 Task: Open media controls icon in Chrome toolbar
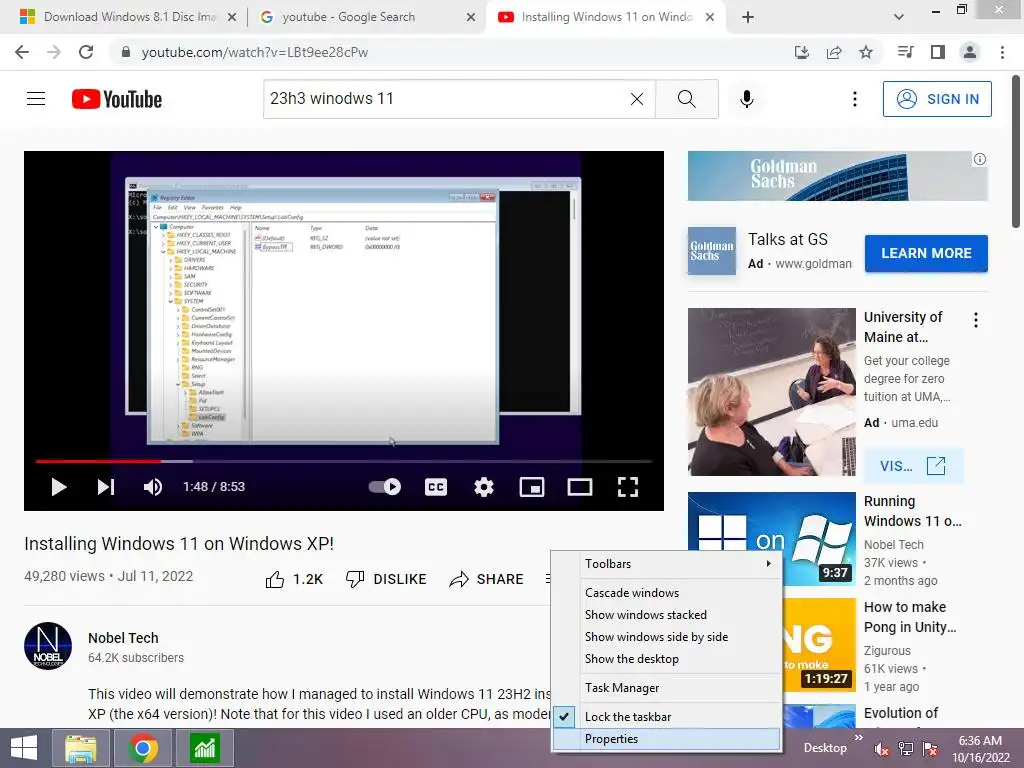[x=905, y=52]
